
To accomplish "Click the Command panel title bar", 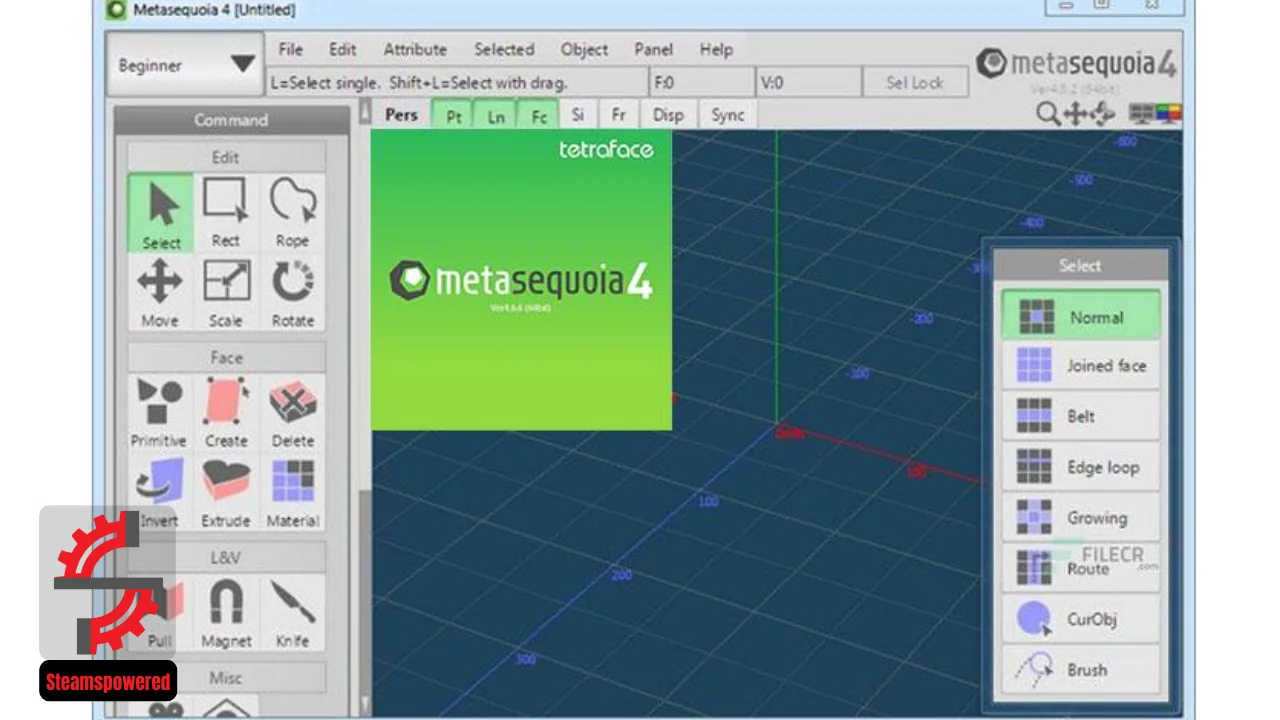I will pos(231,120).
